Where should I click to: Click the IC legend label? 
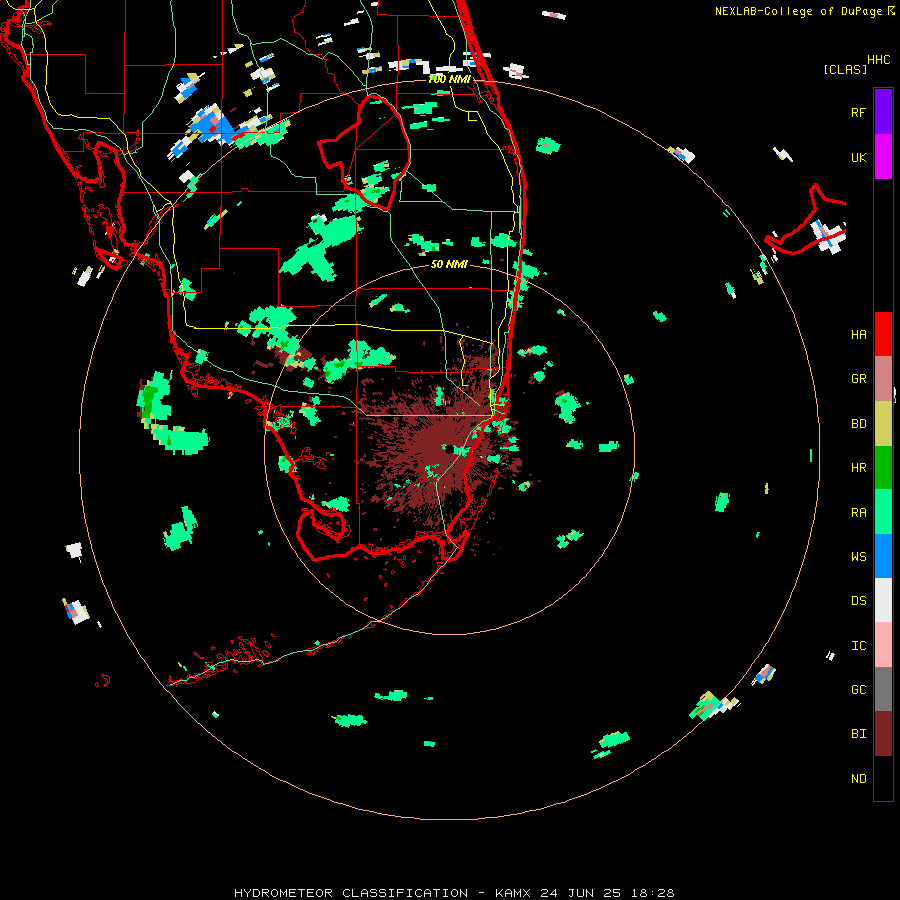[858, 646]
